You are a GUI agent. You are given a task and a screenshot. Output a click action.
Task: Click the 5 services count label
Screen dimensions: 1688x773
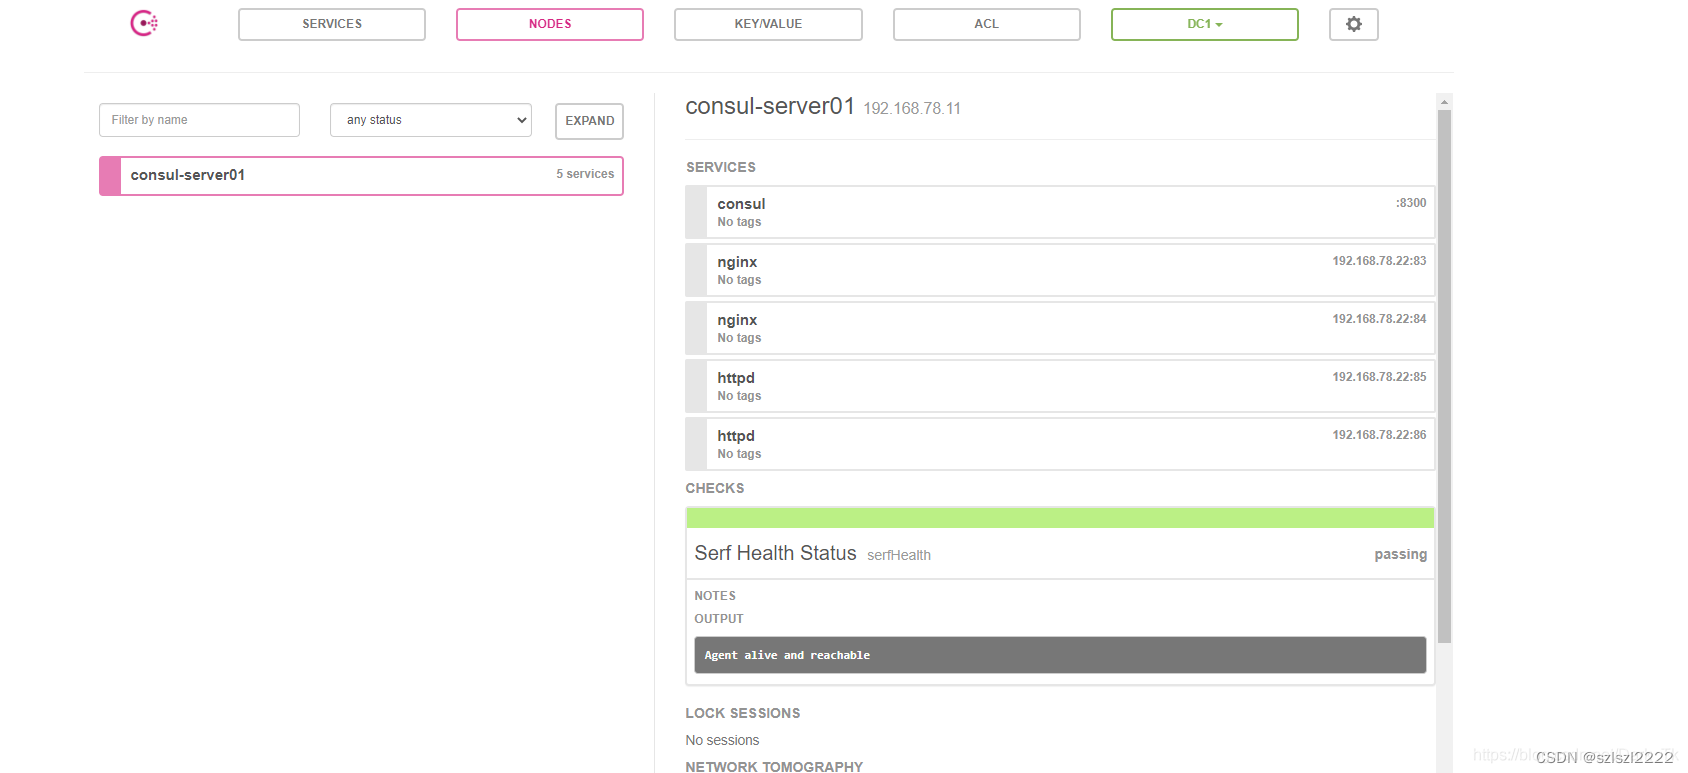(x=585, y=174)
